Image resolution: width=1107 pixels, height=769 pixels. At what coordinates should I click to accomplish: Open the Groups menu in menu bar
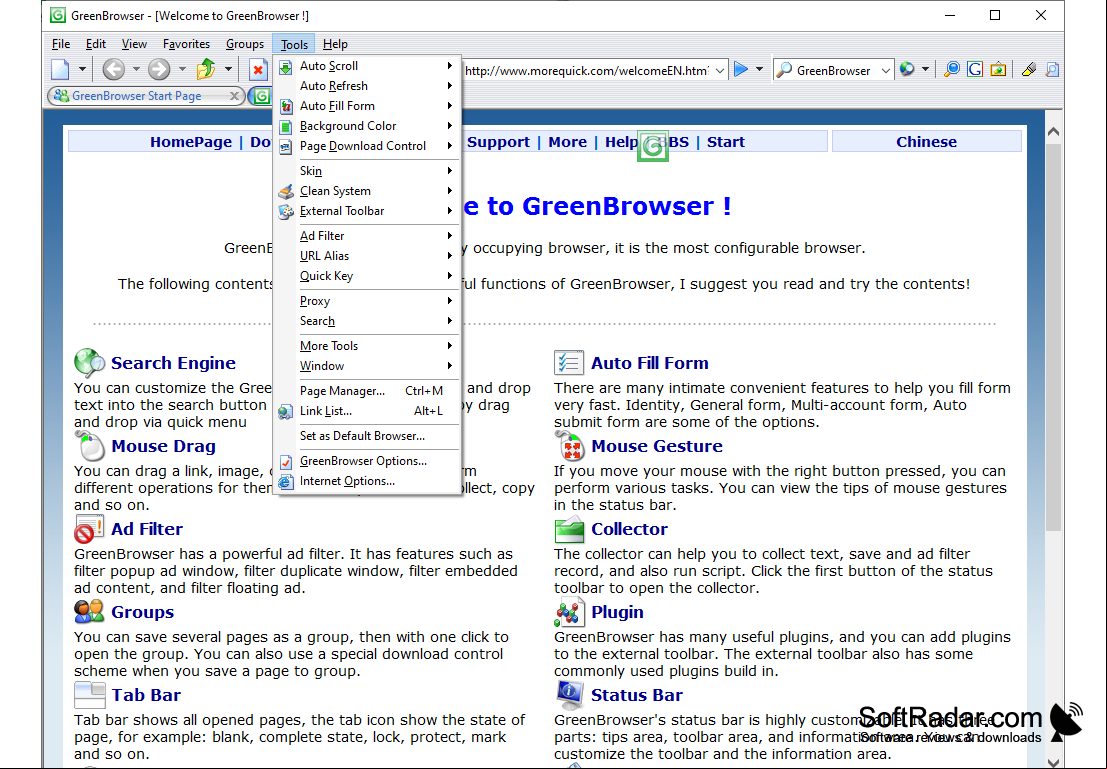244,44
